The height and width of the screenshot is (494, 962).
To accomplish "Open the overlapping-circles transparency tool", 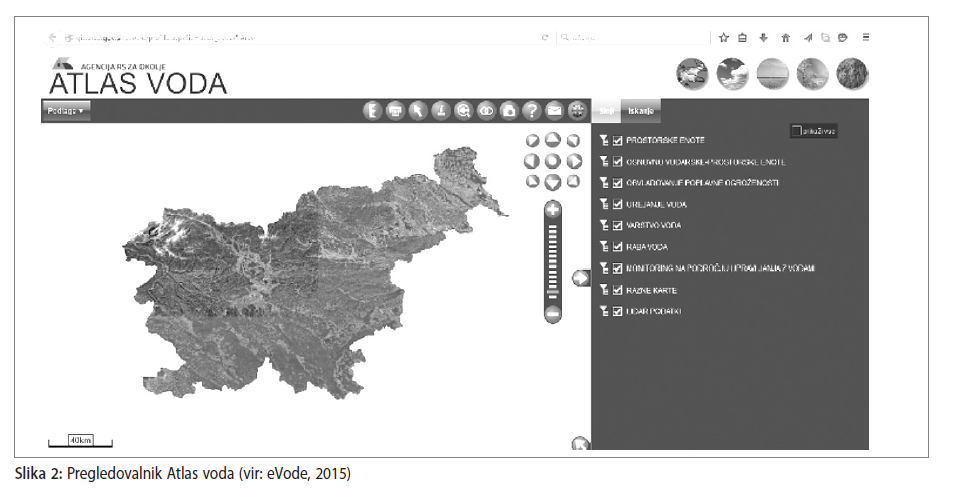I will (487, 110).
